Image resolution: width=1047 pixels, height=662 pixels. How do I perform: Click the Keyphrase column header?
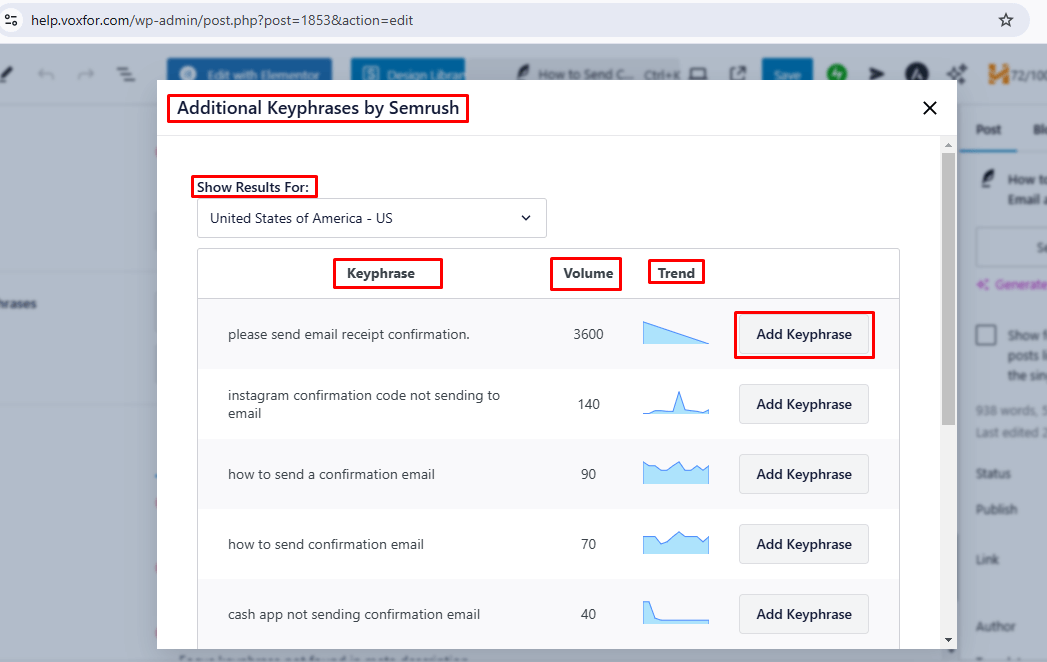pos(381,273)
